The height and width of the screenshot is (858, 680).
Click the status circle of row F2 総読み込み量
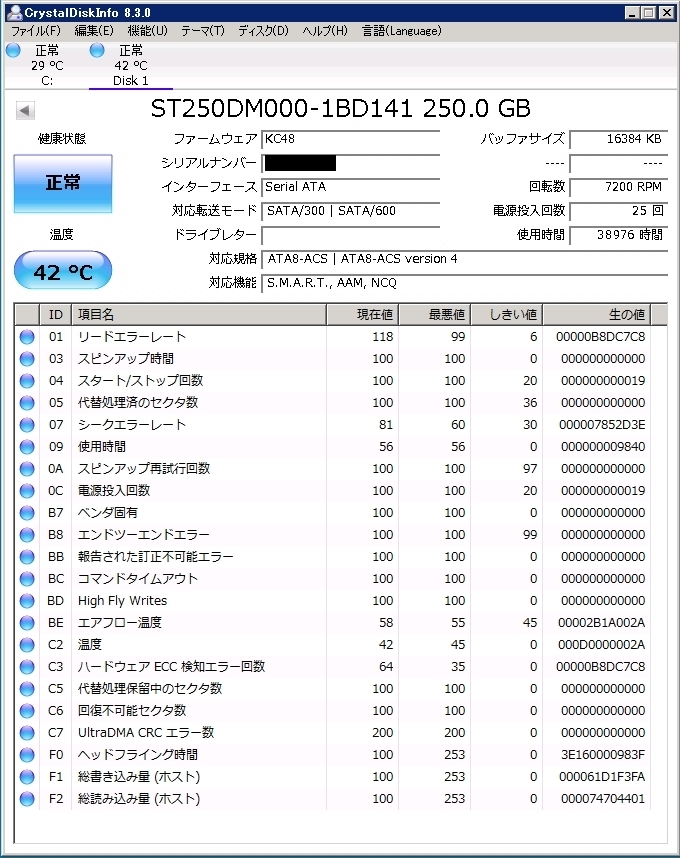point(27,798)
